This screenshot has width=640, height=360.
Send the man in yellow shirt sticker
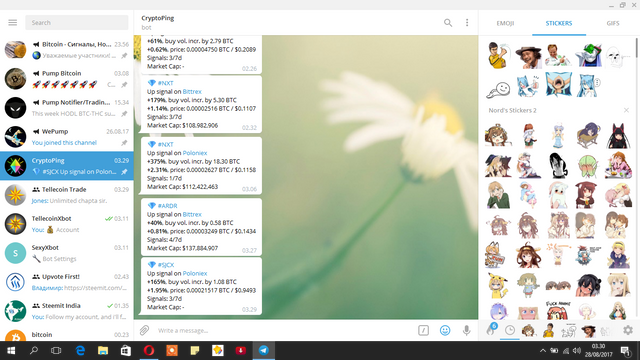(498, 55)
